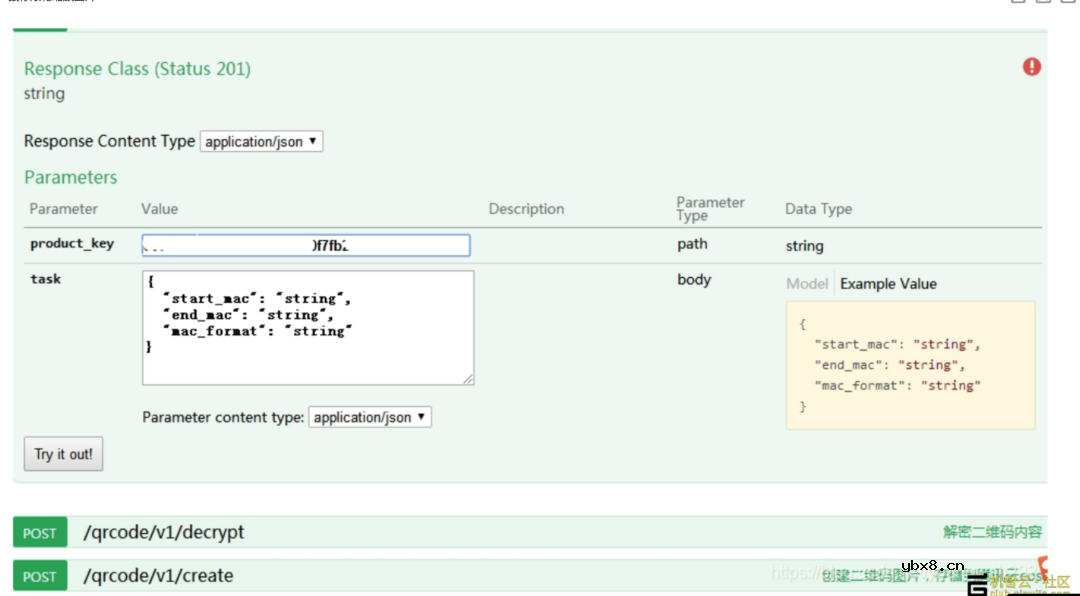This screenshot has height=596, width=1080.
Task: Click the leftmost box icon at top right
Action: (1019, 2)
